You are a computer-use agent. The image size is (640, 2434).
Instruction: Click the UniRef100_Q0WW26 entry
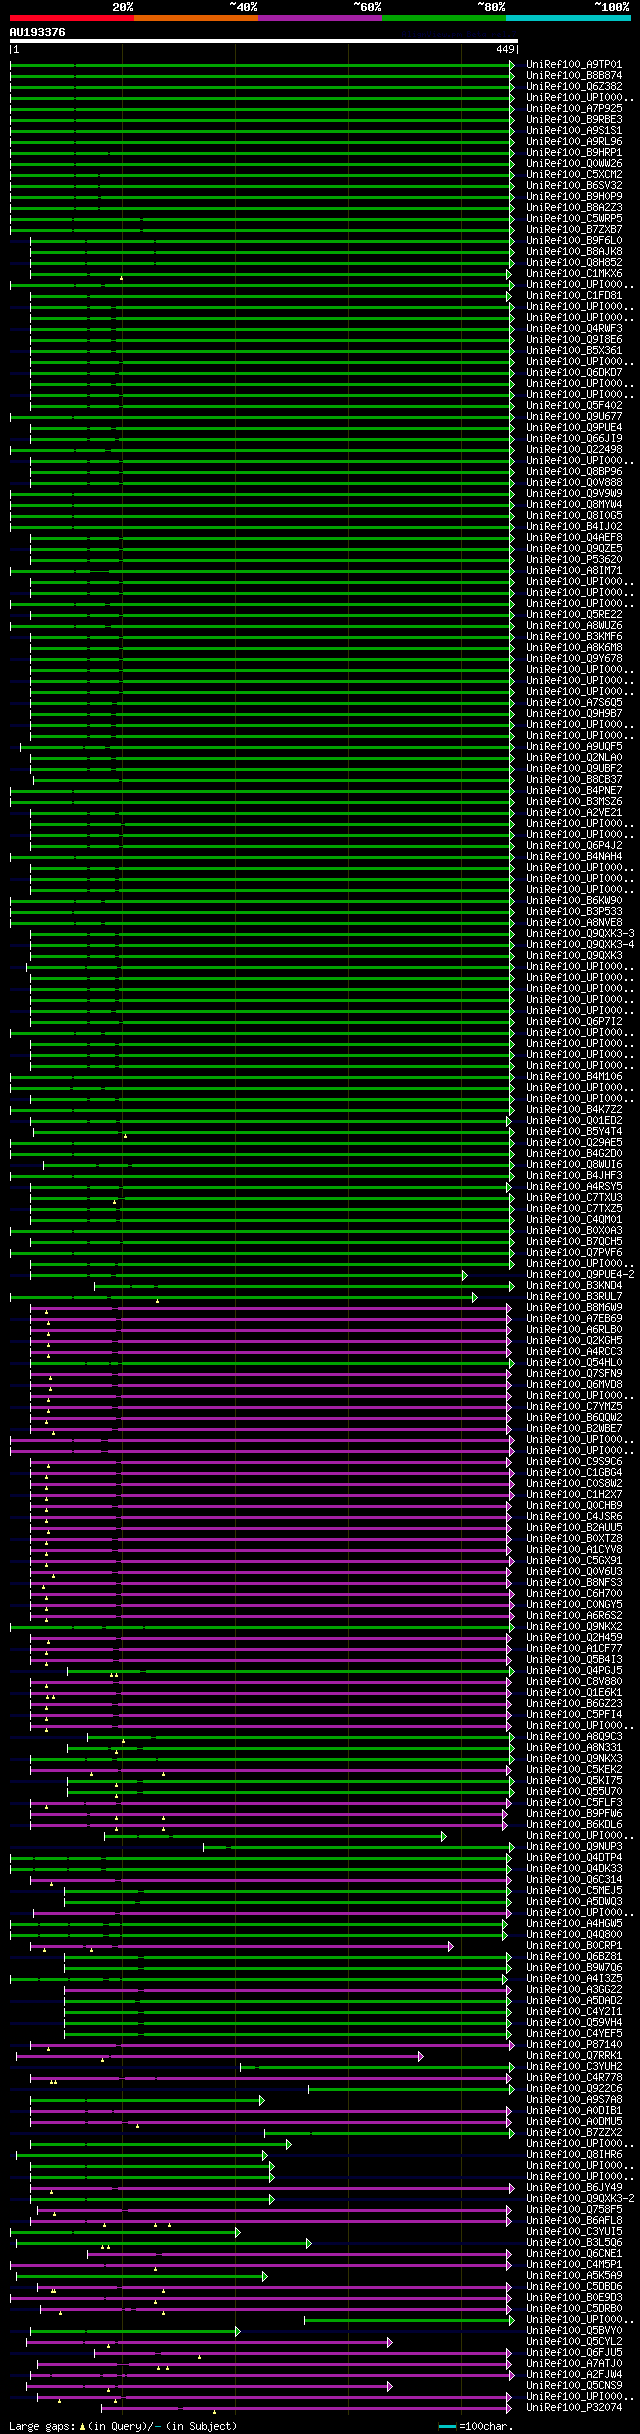[574, 164]
